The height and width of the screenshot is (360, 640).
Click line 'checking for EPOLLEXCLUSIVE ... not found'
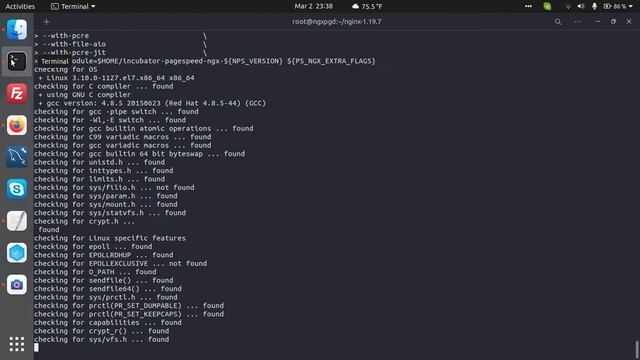click(x=120, y=263)
